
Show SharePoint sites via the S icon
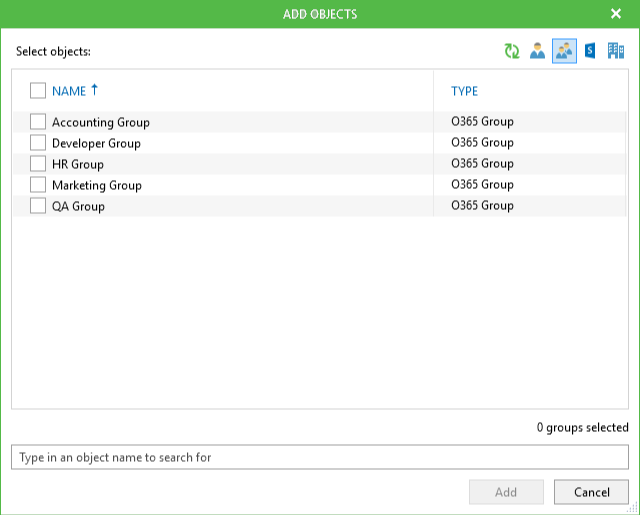(589, 51)
